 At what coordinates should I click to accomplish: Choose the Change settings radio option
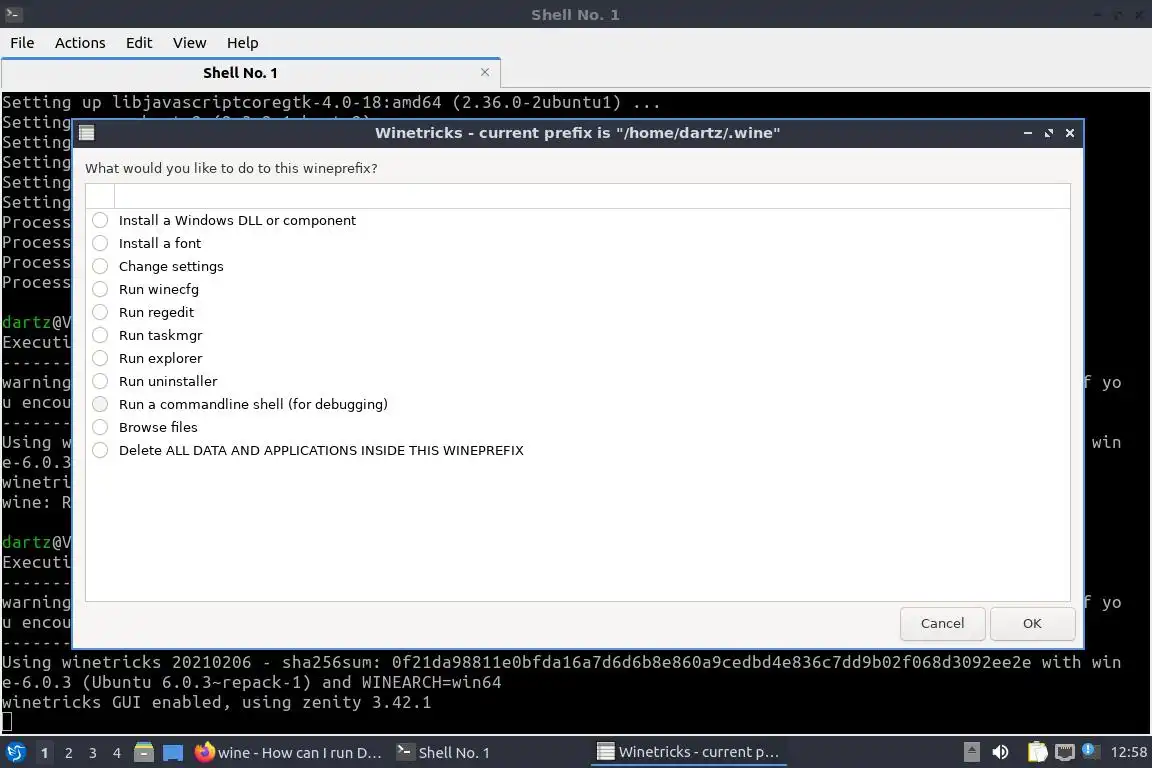point(100,266)
